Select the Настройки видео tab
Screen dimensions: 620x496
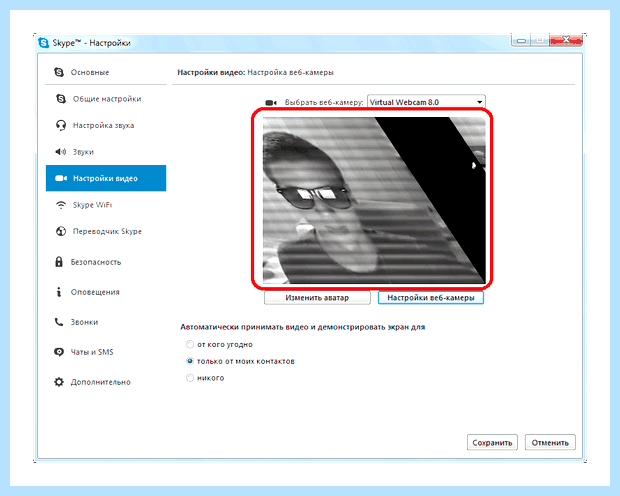click(x=106, y=178)
